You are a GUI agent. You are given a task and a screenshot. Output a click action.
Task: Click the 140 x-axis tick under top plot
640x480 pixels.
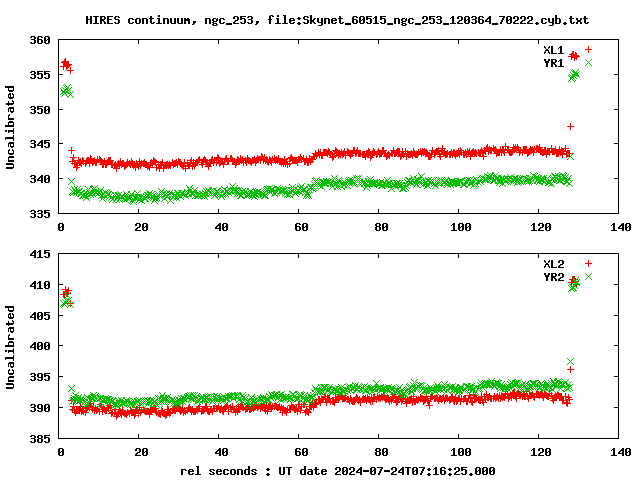coord(620,227)
